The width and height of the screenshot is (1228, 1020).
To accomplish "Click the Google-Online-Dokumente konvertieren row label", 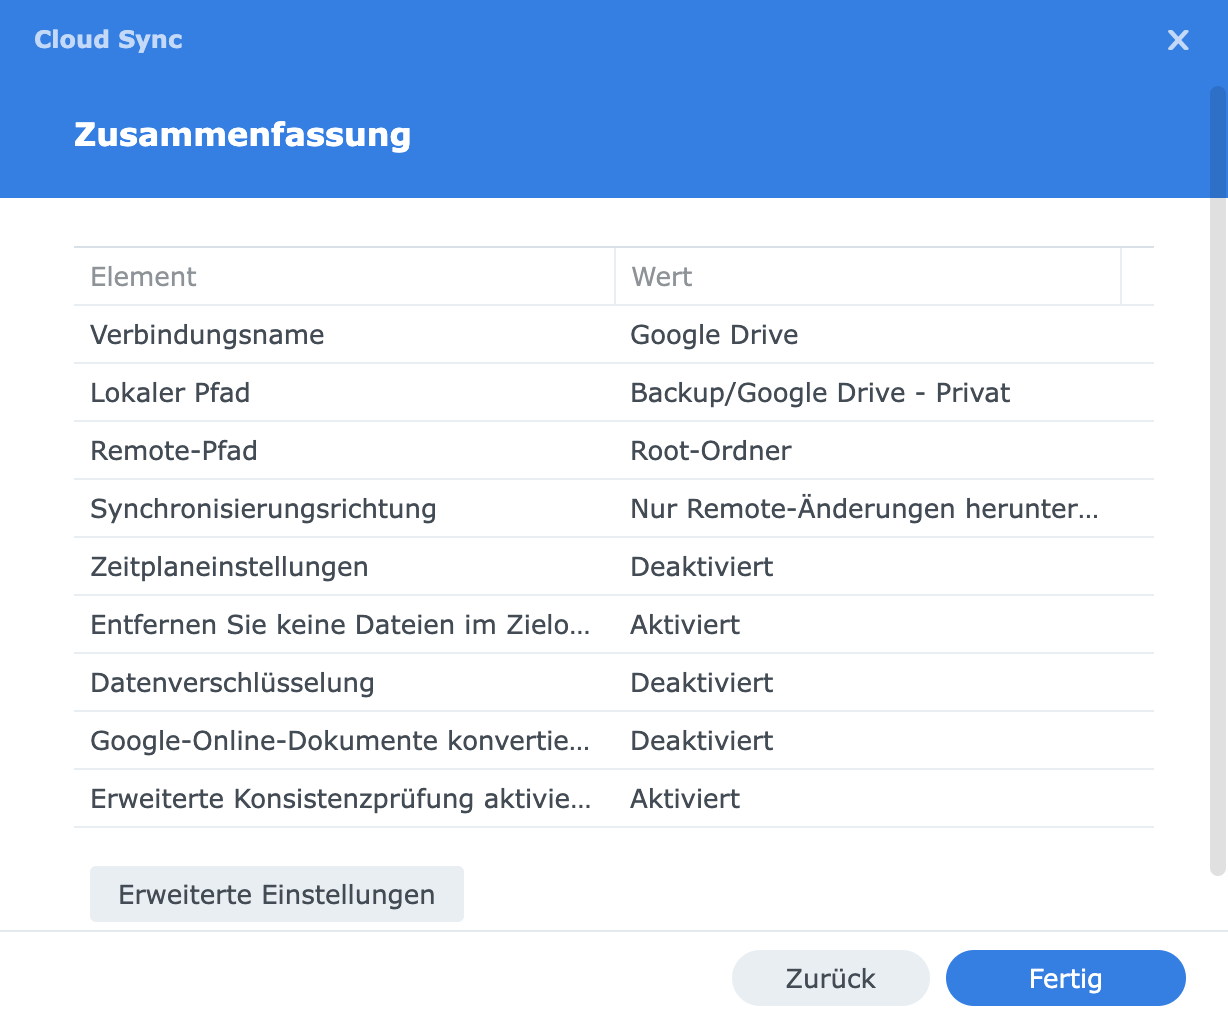I will point(340,741).
